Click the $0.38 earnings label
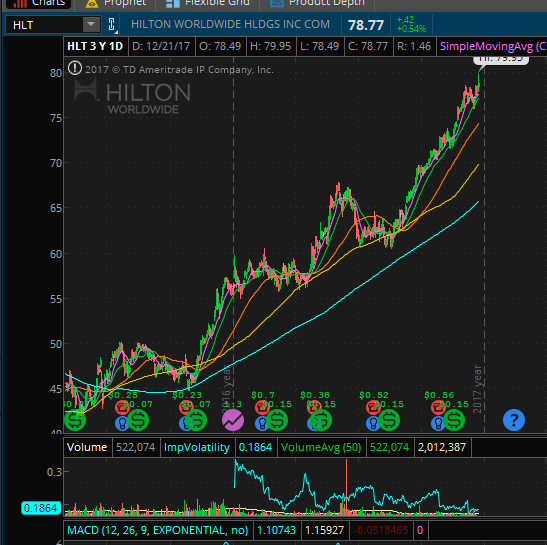Image resolution: width=547 pixels, height=545 pixels. [315, 395]
